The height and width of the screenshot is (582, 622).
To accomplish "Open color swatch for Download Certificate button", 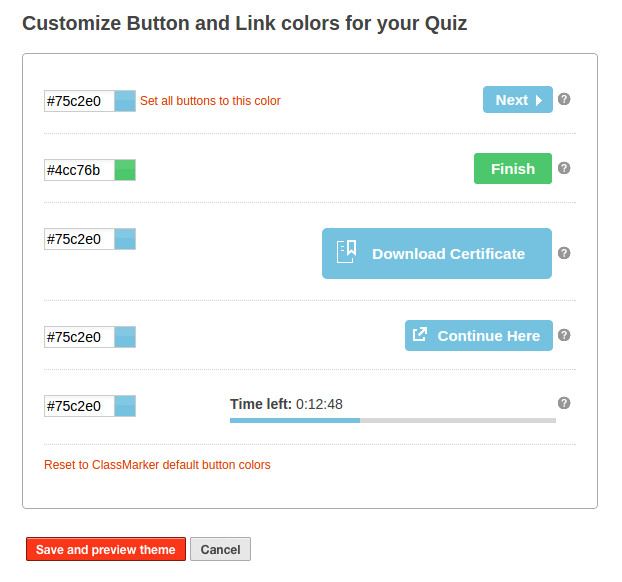I will tap(125, 239).
